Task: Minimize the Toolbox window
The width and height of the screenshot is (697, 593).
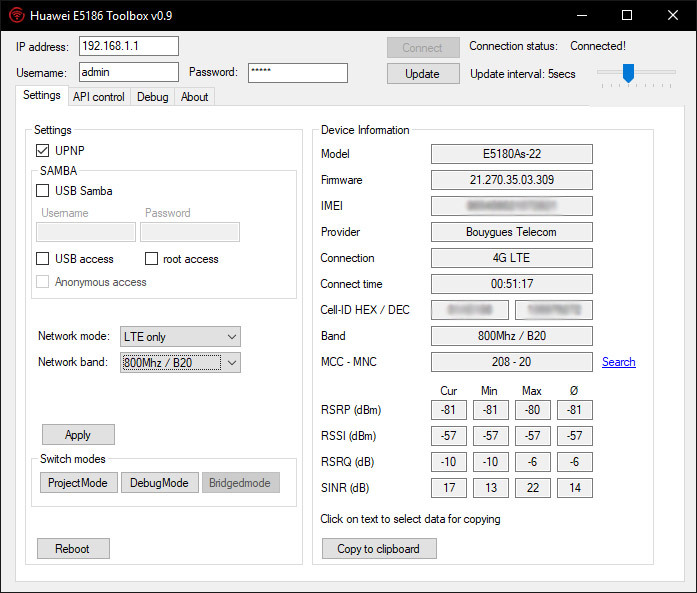Action: click(x=582, y=15)
